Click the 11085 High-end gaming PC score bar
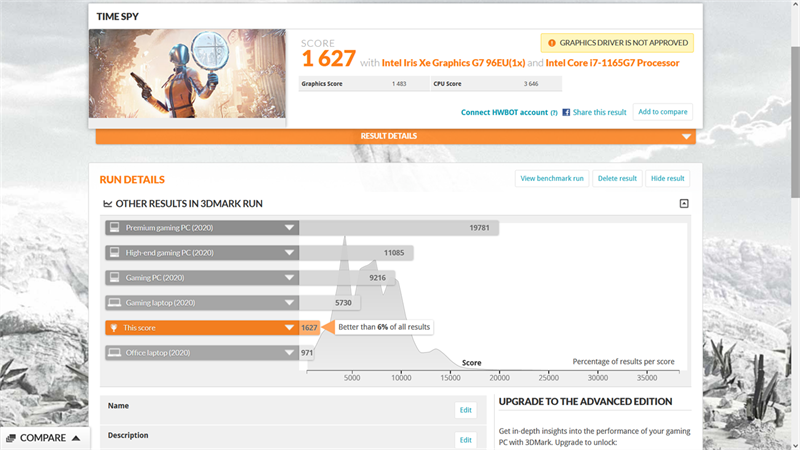The width and height of the screenshot is (800, 450). (356, 253)
